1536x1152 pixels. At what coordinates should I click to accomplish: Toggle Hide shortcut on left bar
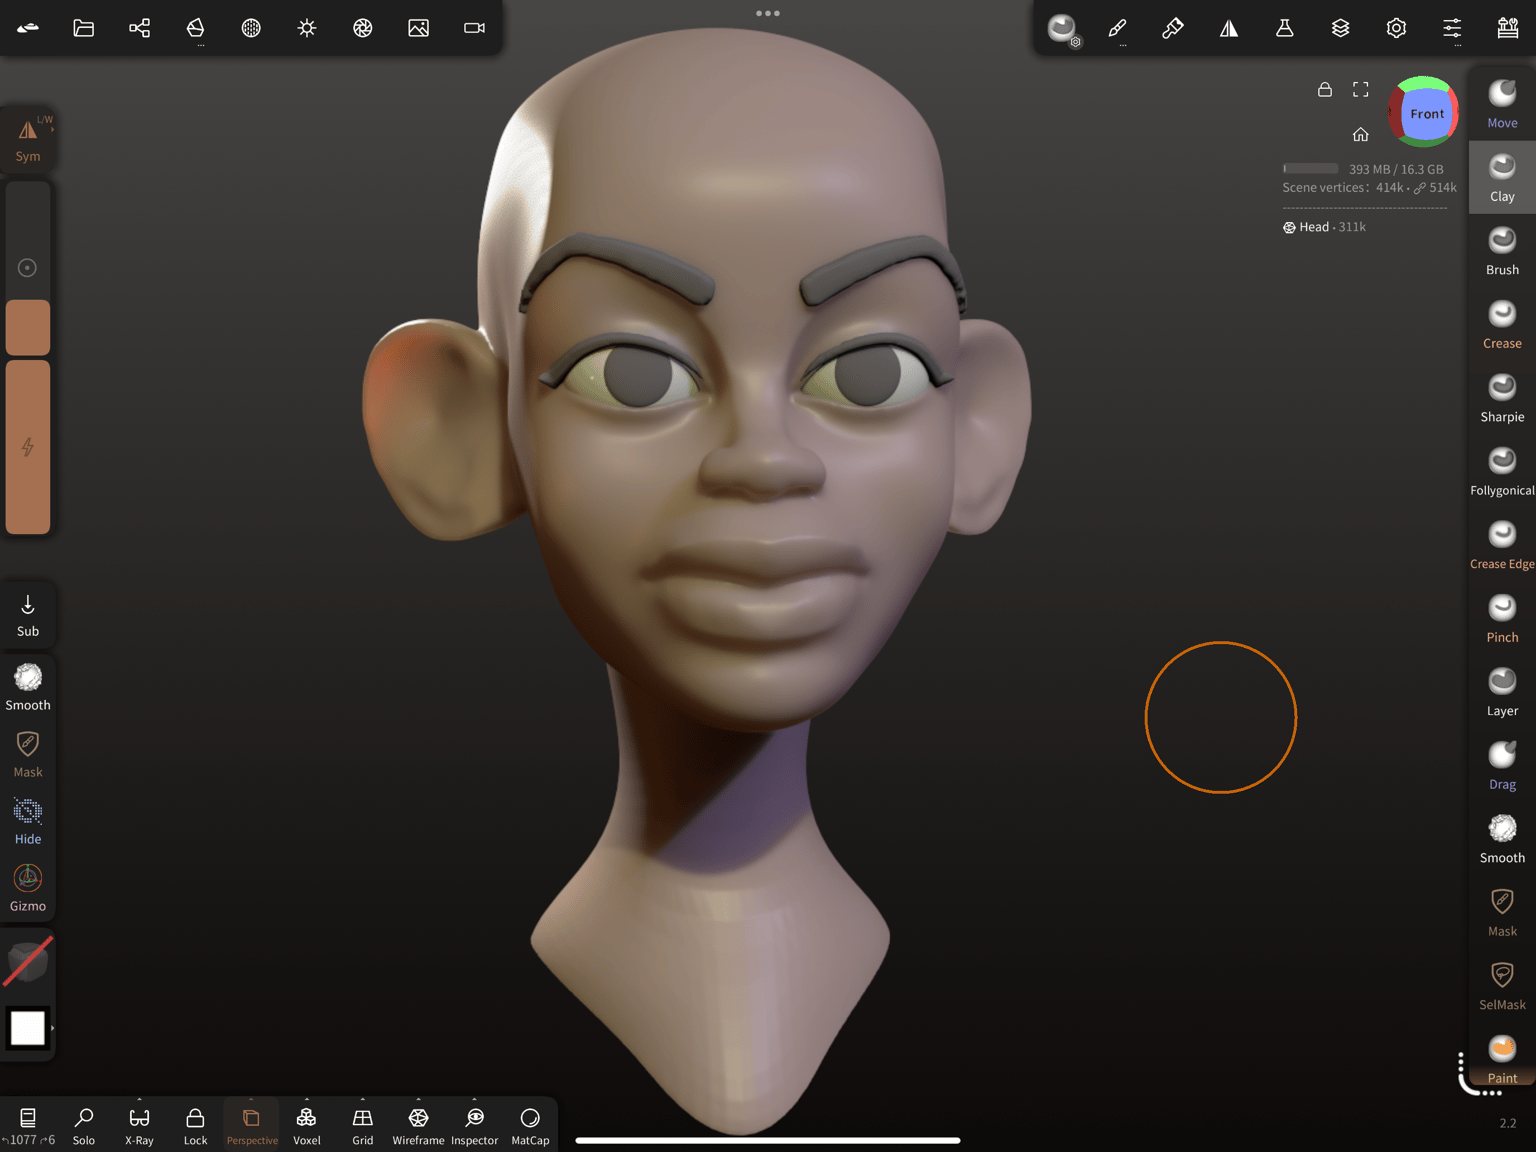point(28,821)
